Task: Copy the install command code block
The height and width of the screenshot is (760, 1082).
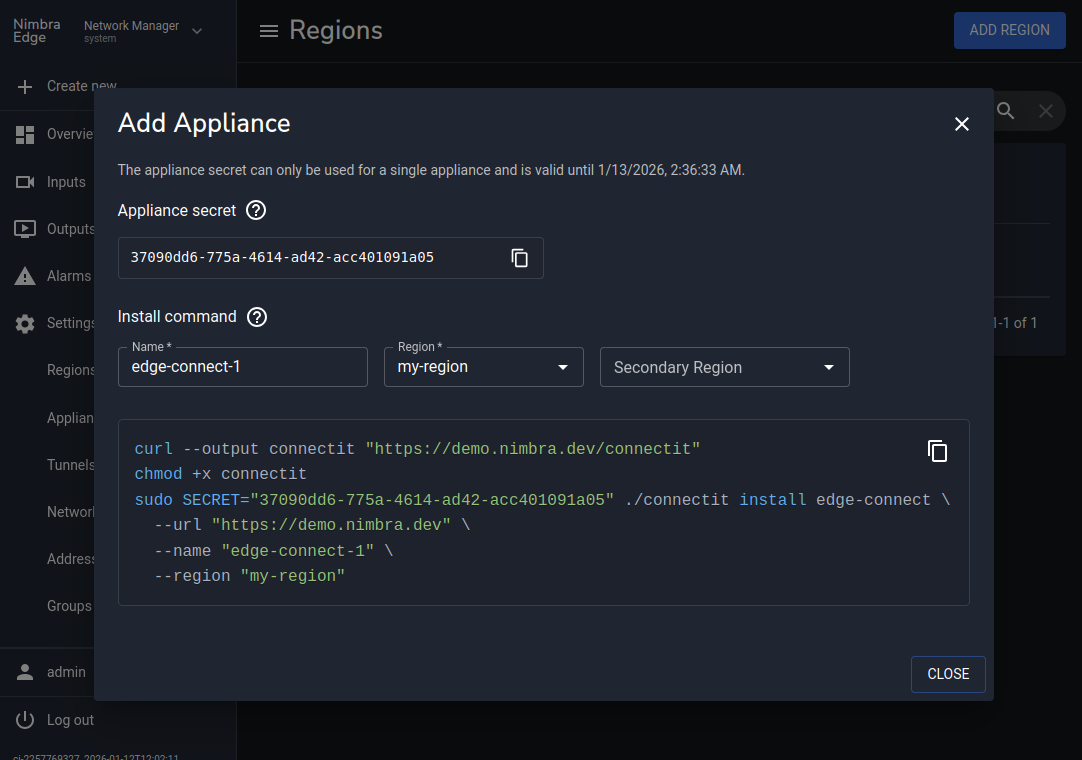Action: coord(937,451)
